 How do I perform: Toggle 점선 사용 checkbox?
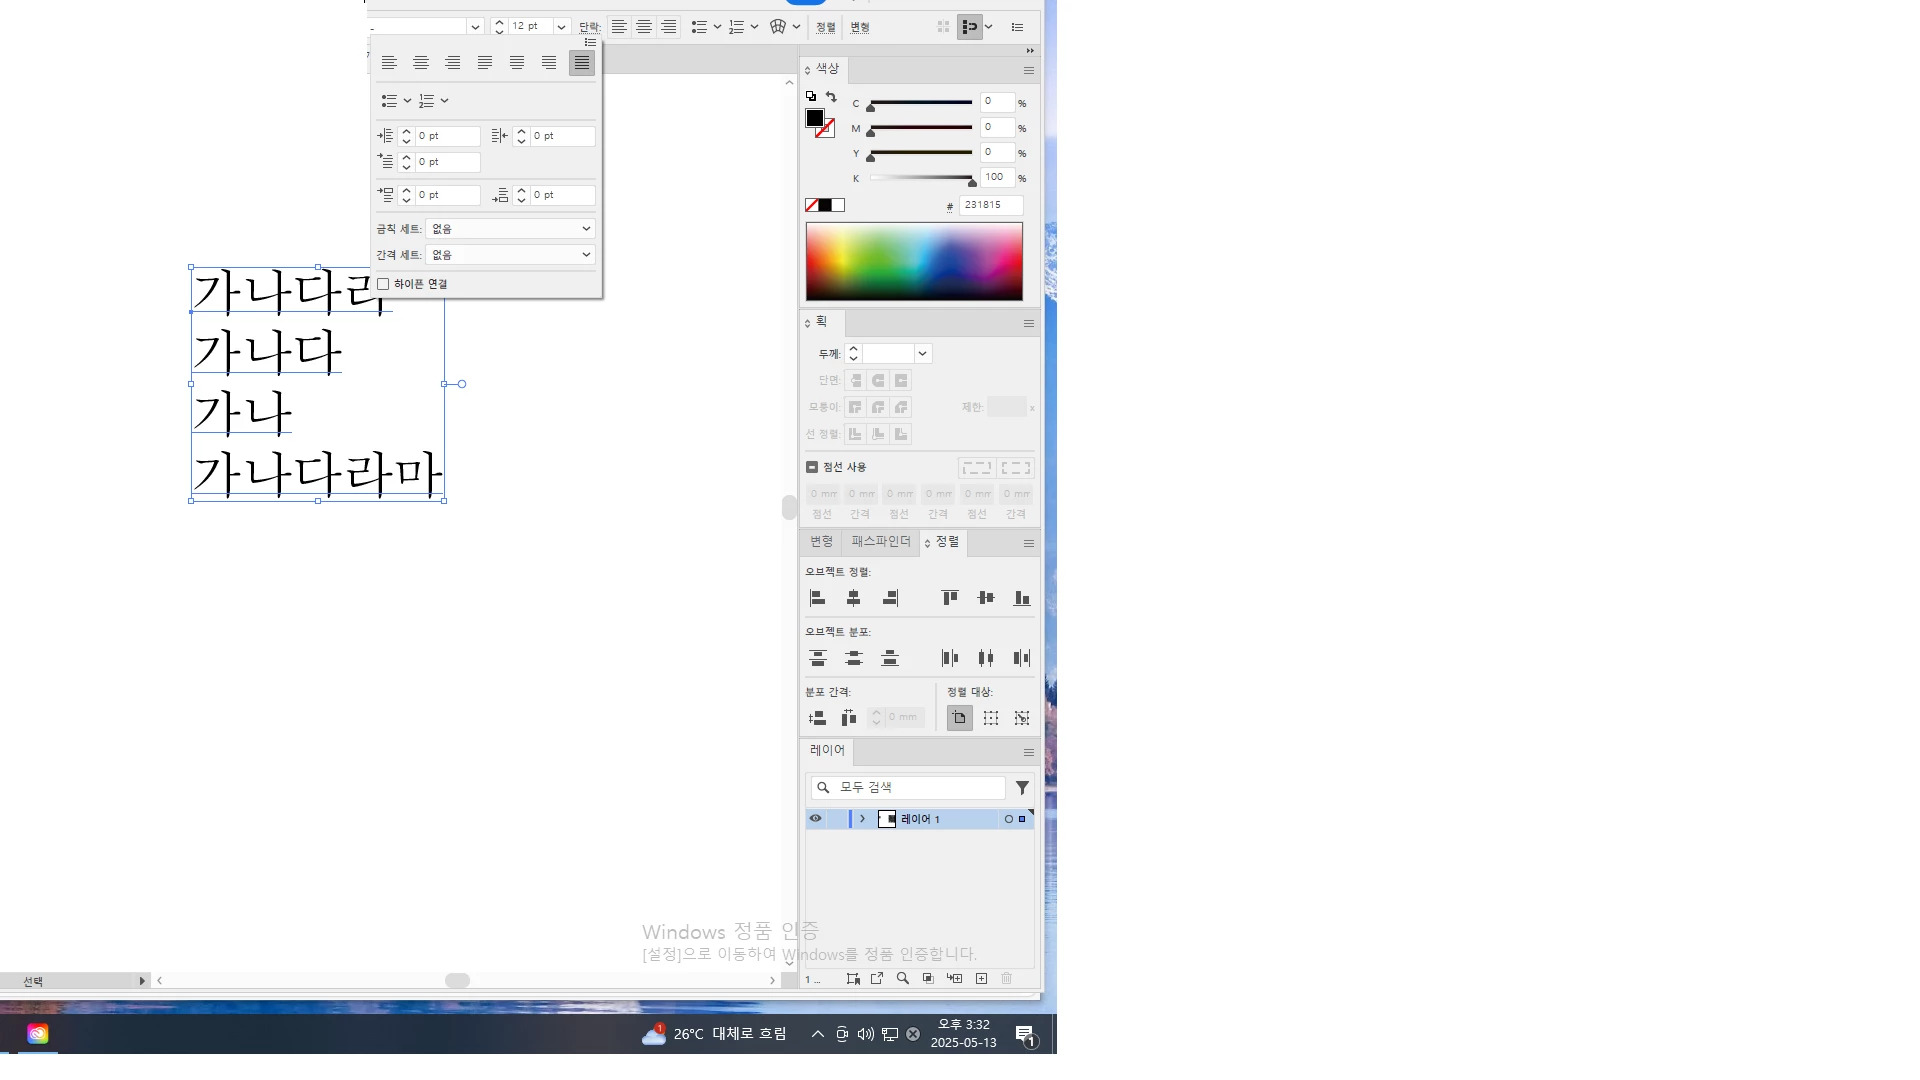point(812,467)
